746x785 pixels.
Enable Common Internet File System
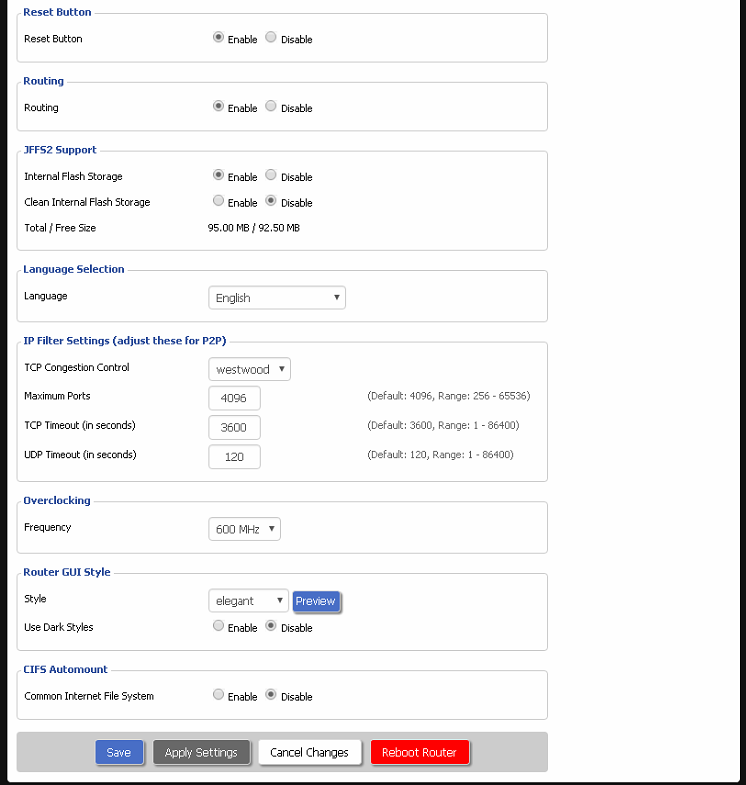tap(218, 694)
